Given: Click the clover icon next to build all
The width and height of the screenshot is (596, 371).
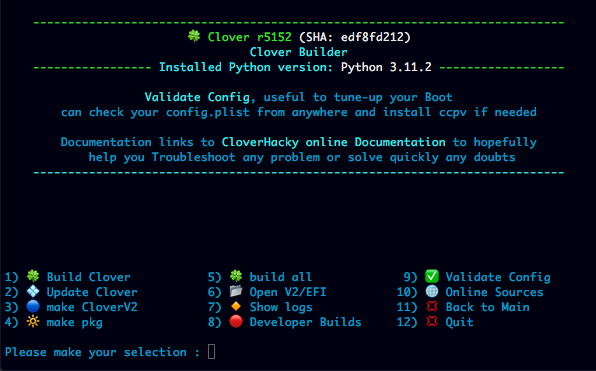Looking at the screenshot, I should click(x=236, y=276).
